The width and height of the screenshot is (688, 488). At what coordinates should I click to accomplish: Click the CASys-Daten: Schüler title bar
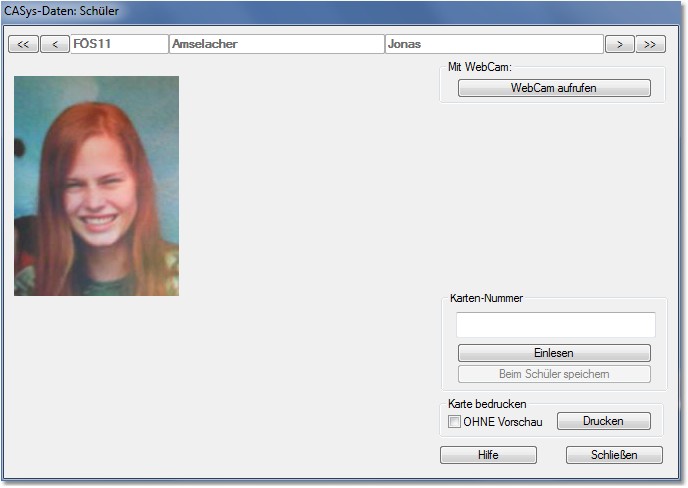point(300,12)
